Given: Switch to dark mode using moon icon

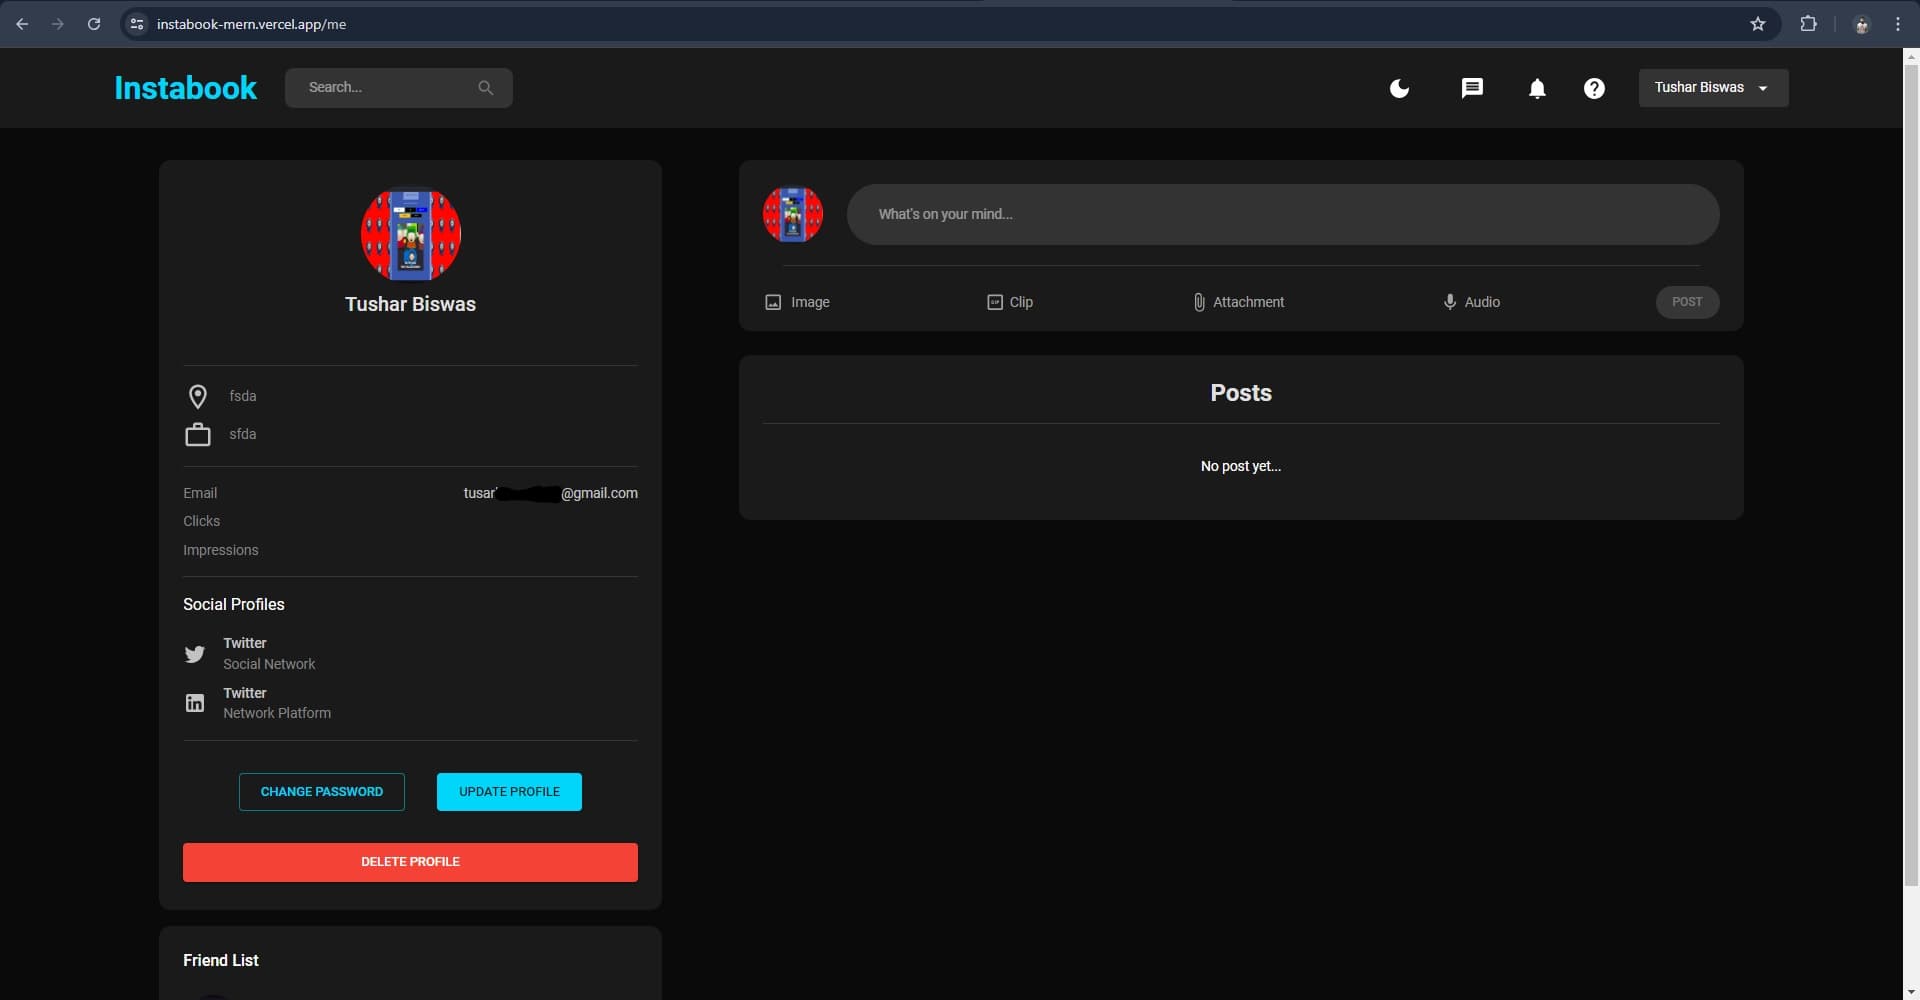Looking at the screenshot, I should click(1398, 88).
